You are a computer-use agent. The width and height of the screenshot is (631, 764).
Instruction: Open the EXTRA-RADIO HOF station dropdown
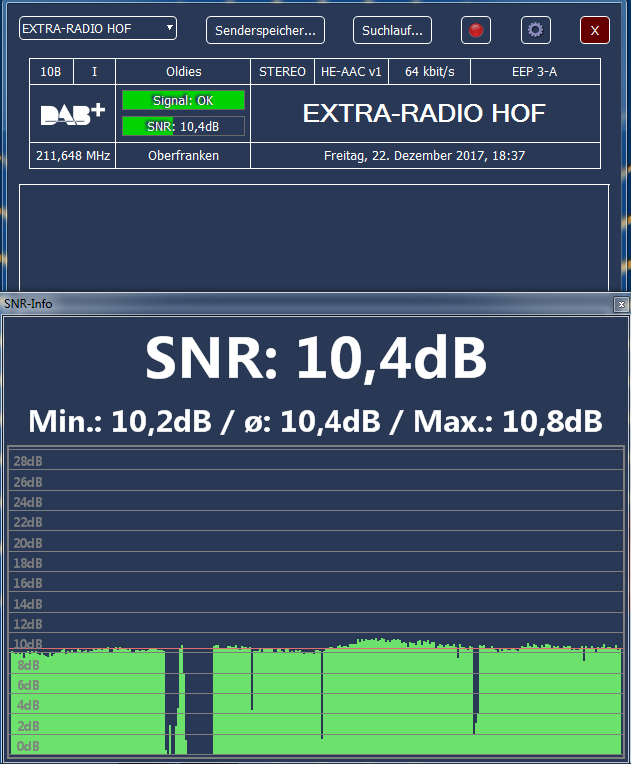[98, 29]
